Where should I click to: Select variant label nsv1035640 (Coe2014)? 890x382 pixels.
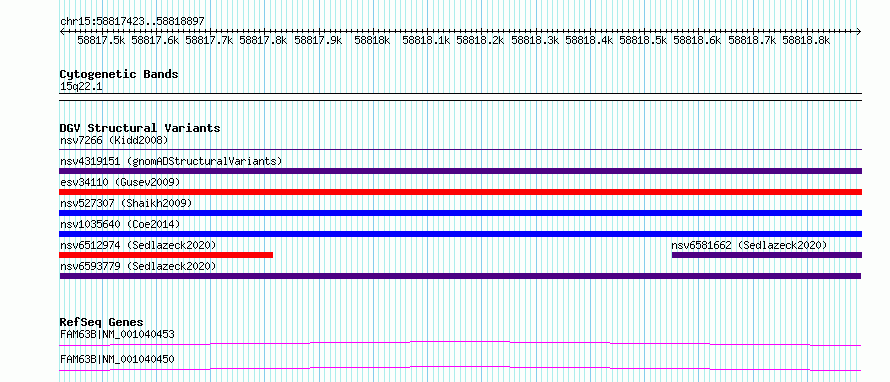(120, 224)
